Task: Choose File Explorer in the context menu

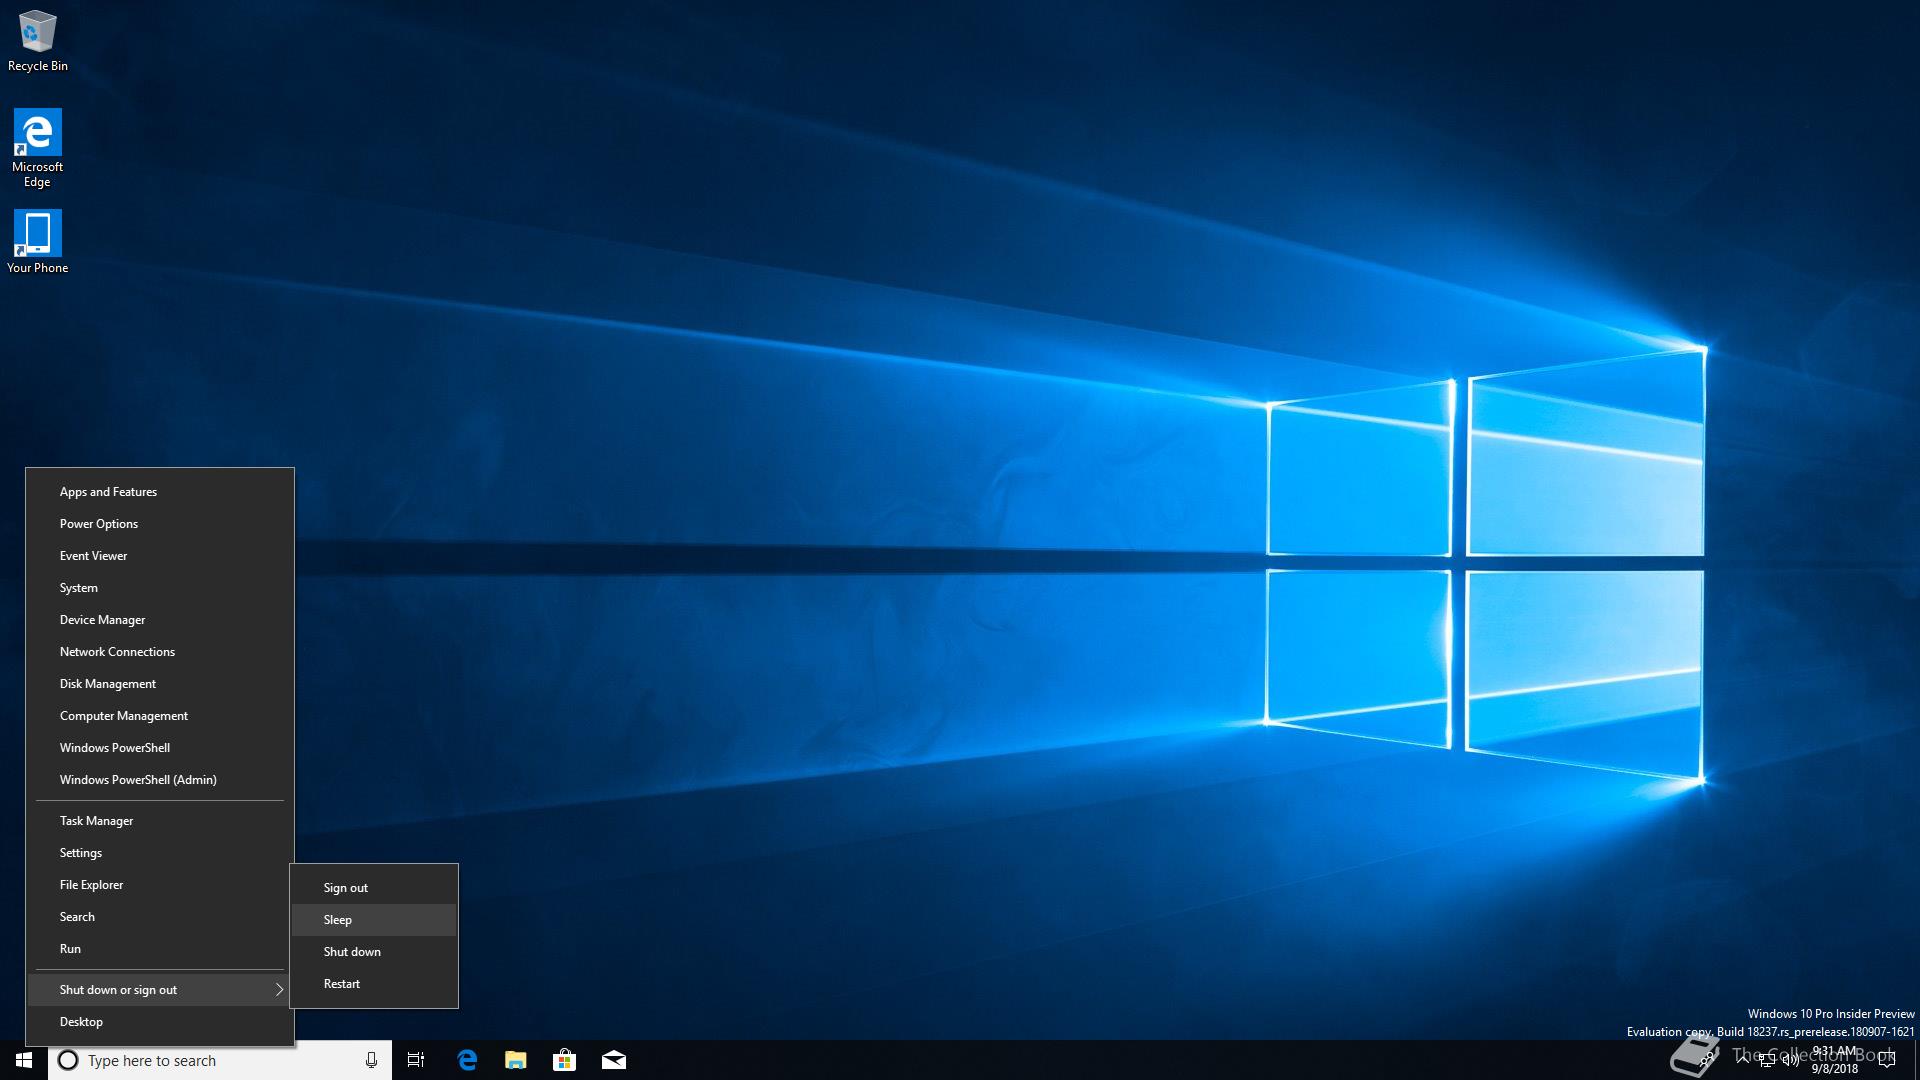Action: click(x=160, y=885)
